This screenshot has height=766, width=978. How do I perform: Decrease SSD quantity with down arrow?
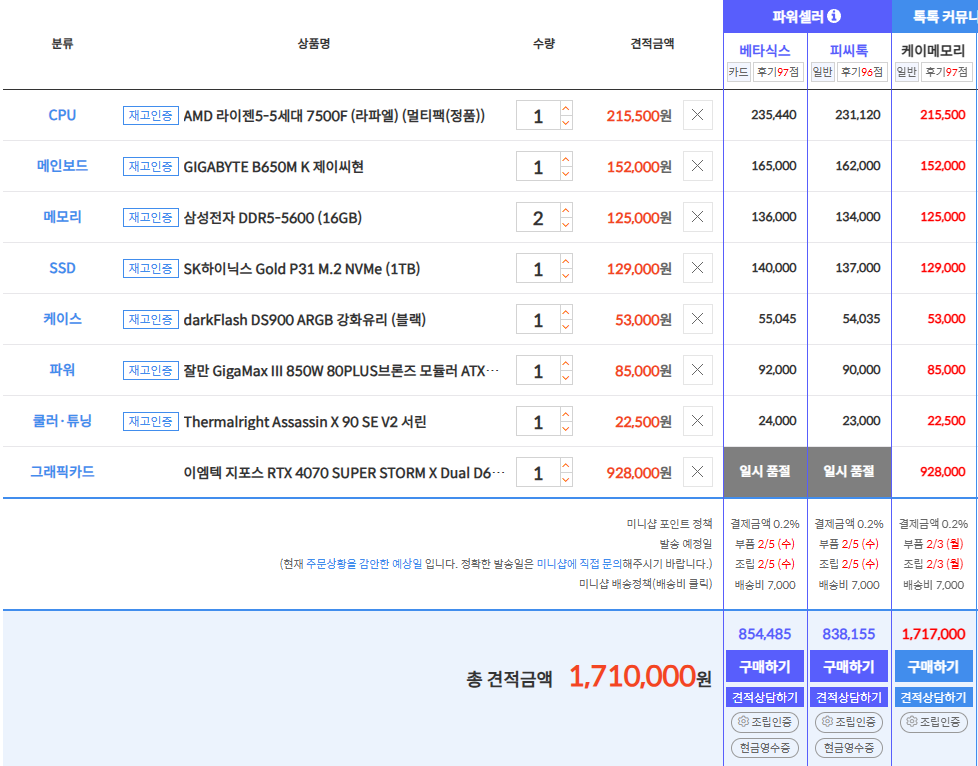pos(566,276)
